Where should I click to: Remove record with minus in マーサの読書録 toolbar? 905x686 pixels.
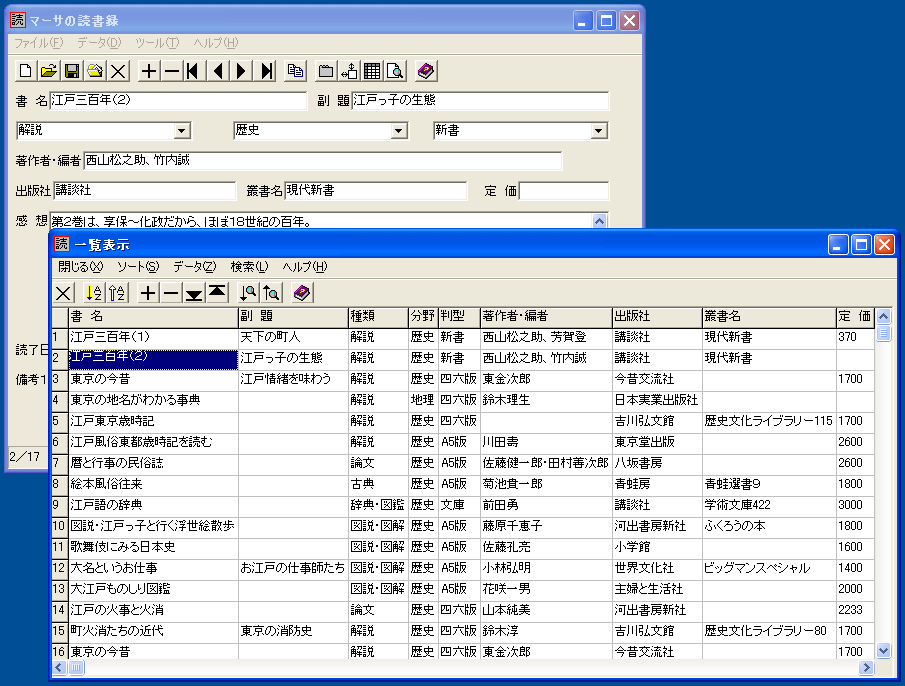[171, 71]
